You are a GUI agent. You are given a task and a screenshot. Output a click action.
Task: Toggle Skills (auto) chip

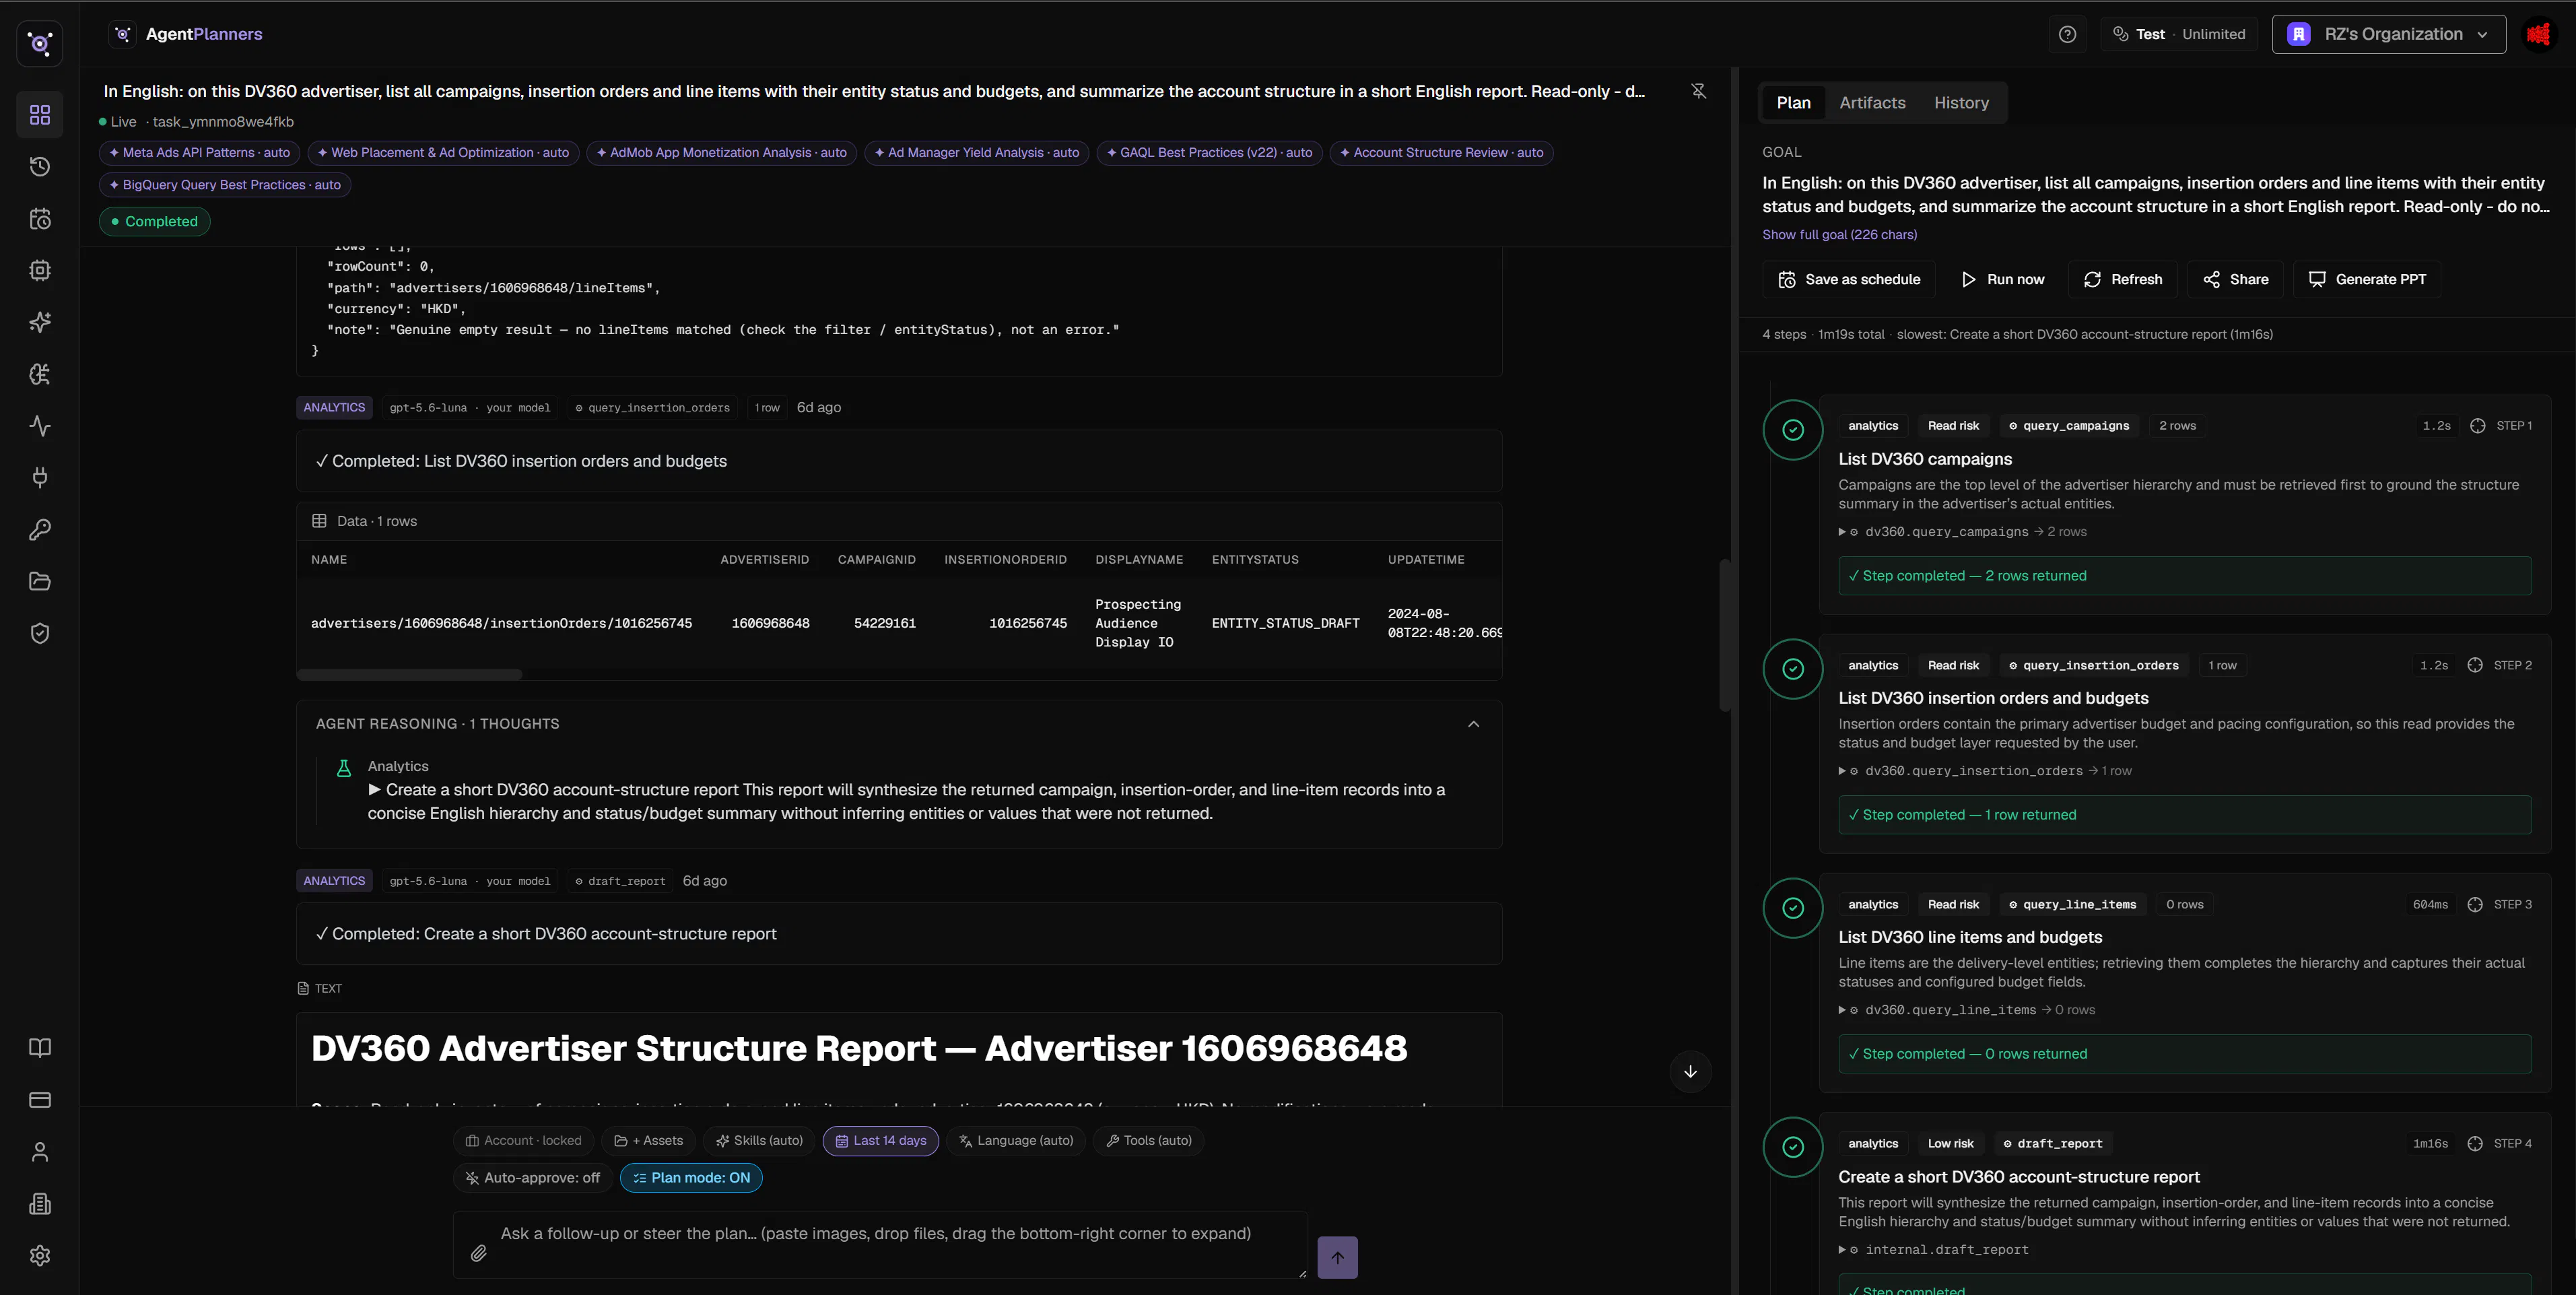(759, 1141)
